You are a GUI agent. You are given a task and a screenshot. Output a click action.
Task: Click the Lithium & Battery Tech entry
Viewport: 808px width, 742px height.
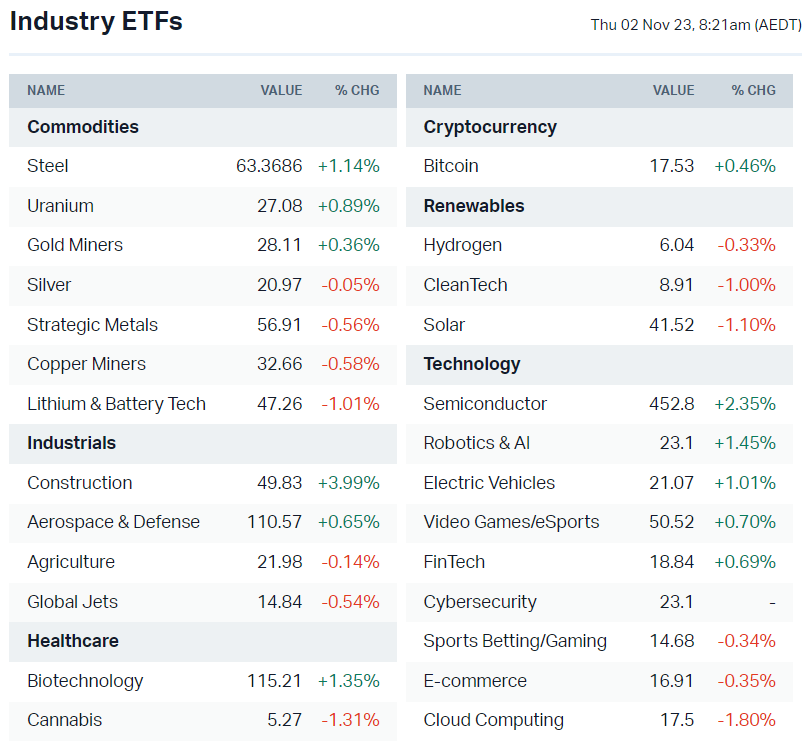pyautogui.click(x=116, y=404)
